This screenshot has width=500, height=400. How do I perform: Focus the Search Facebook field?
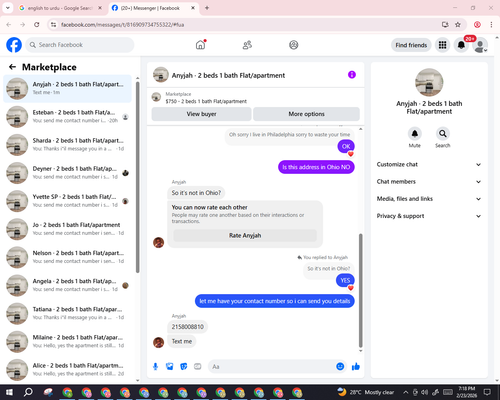point(80,45)
